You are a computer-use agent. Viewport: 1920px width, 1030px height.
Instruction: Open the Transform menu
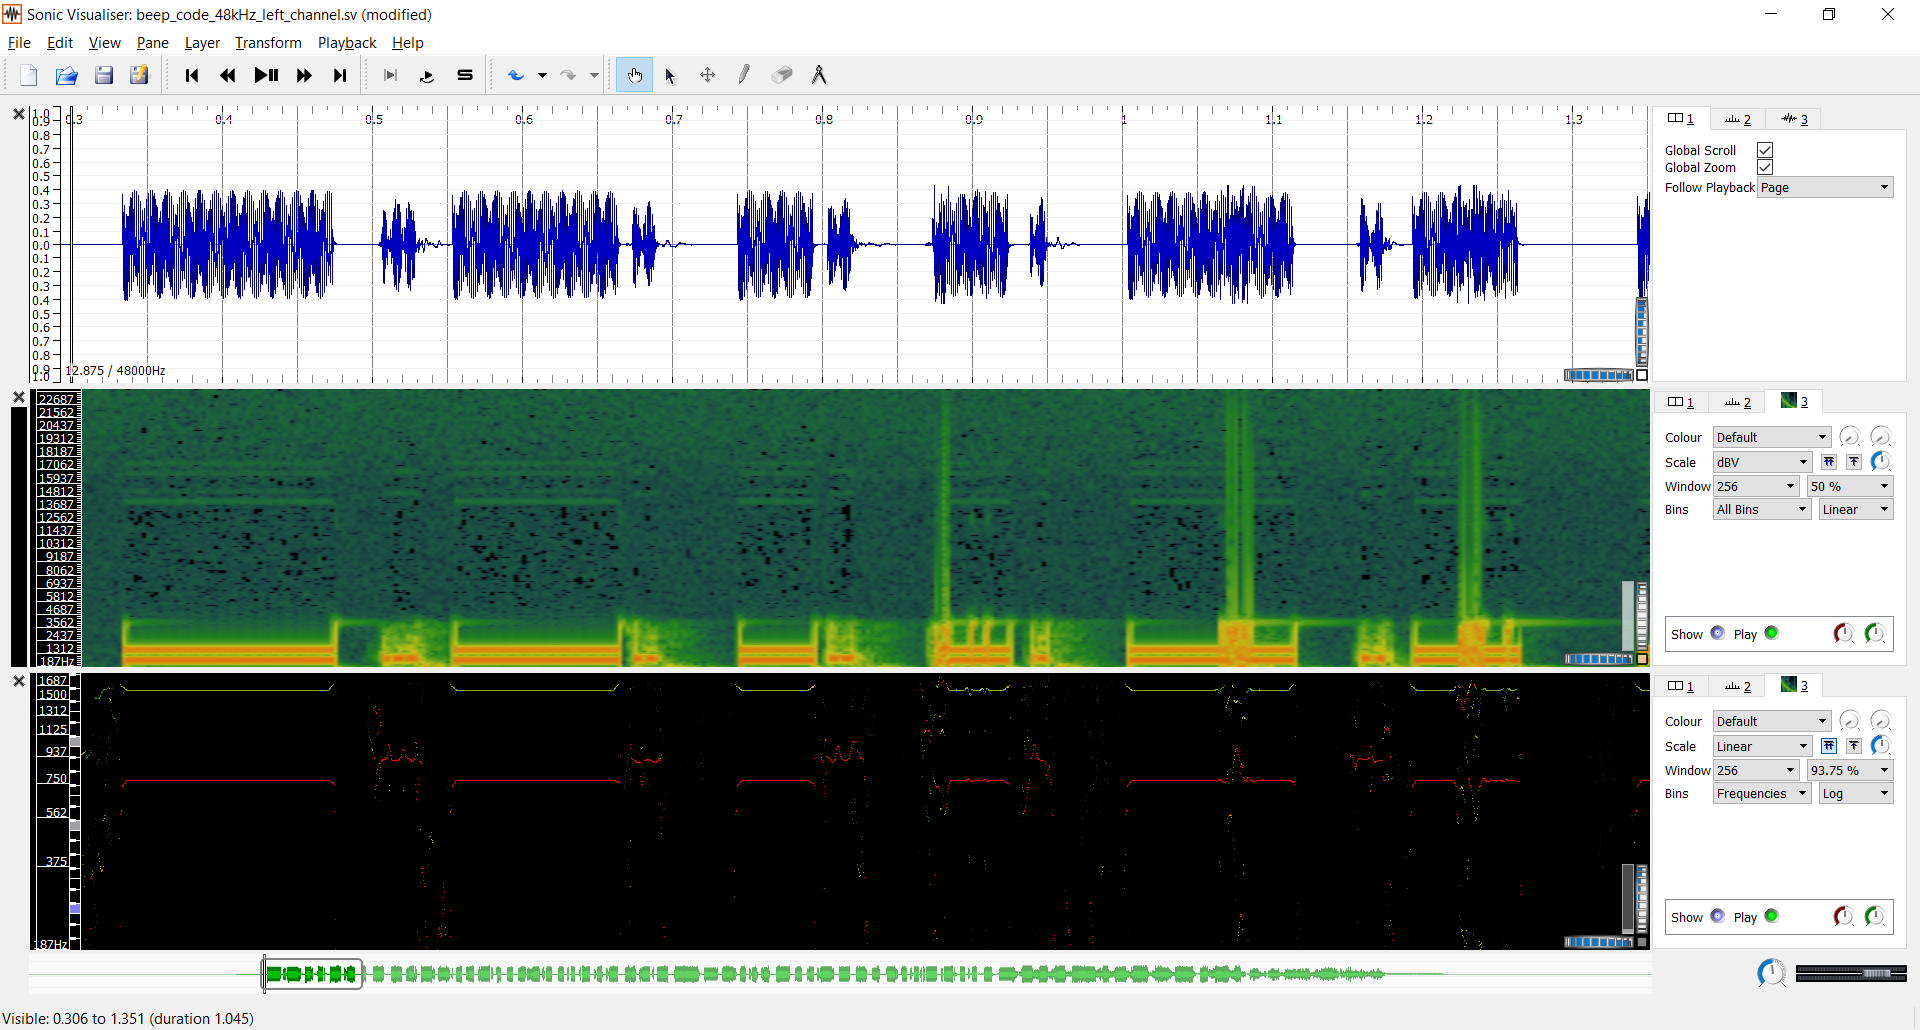click(x=267, y=43)
